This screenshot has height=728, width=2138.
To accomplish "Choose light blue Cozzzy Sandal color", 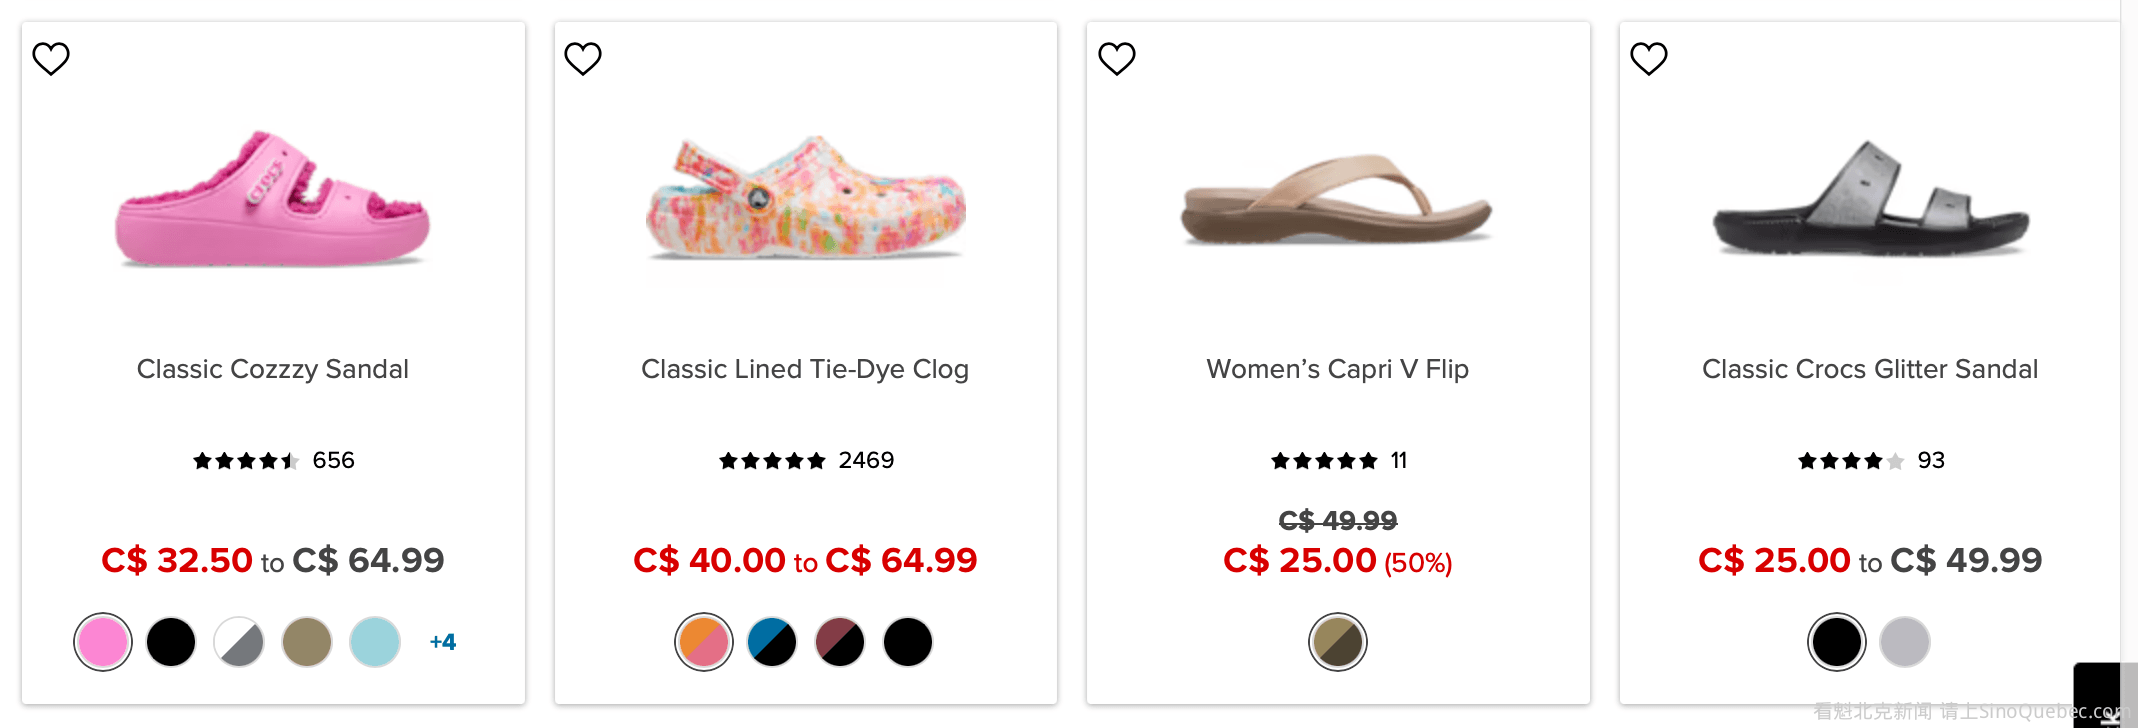I will tap(375, 642).
